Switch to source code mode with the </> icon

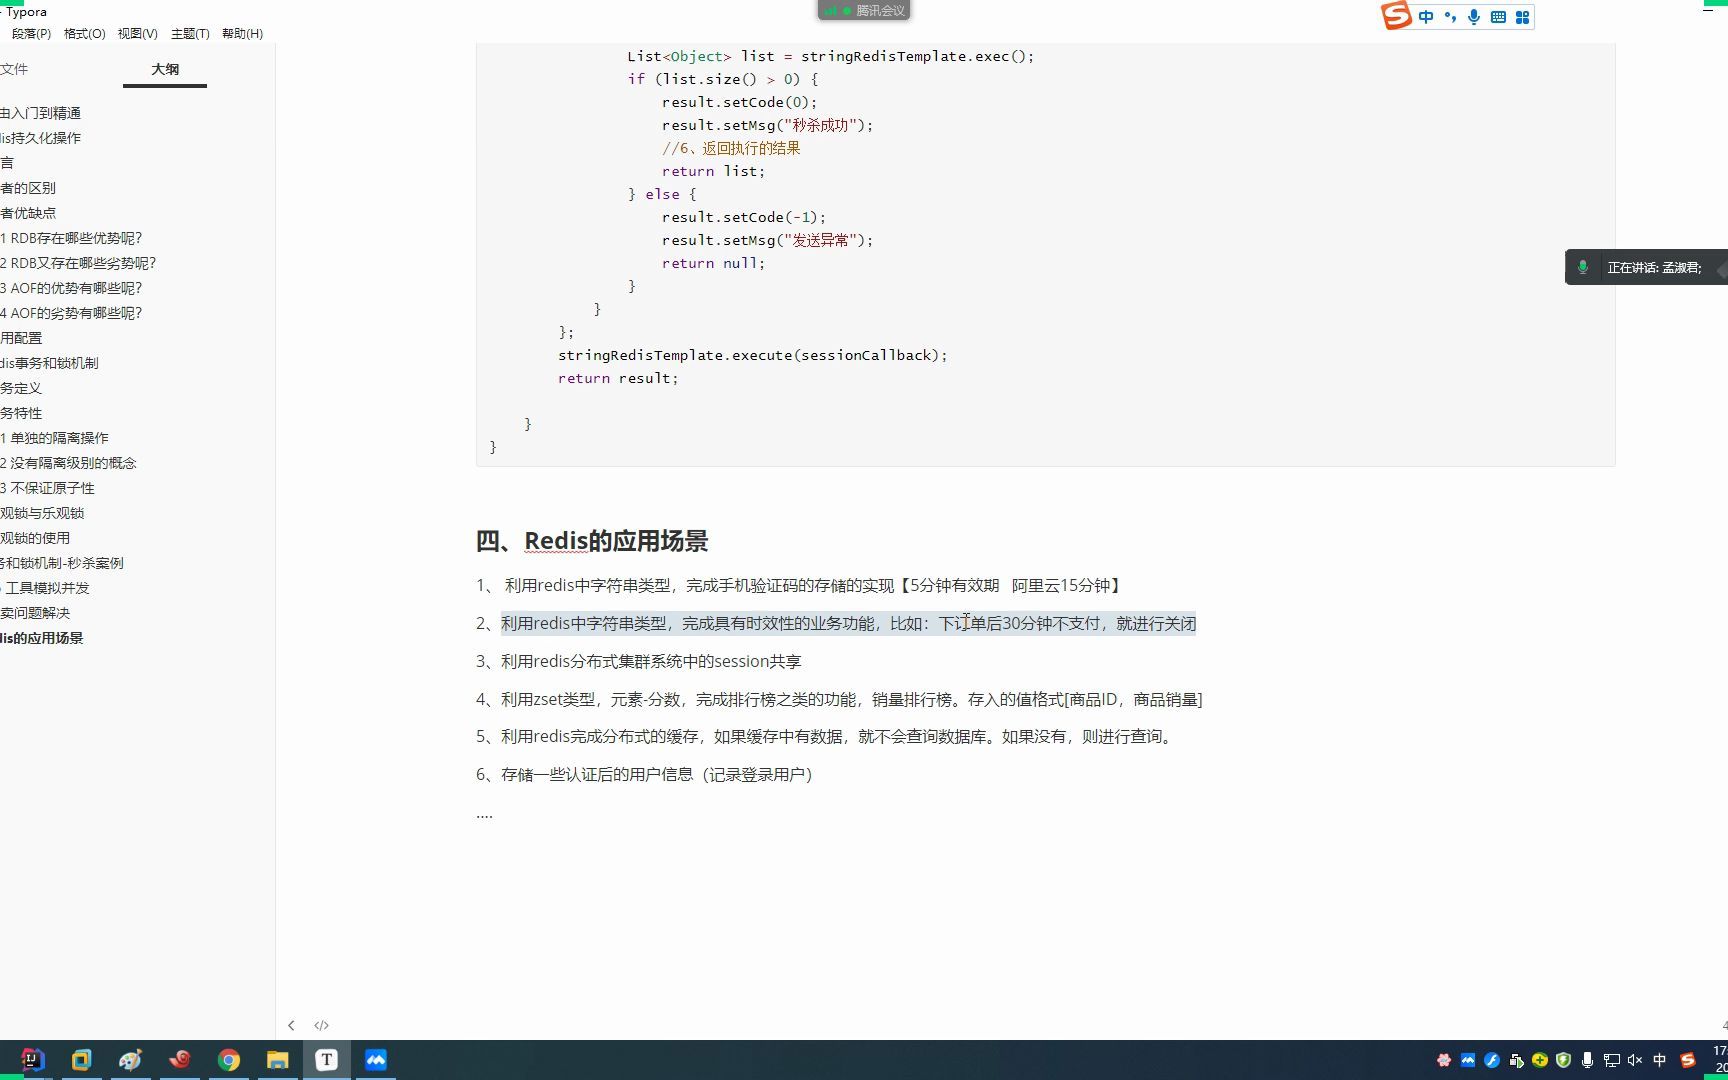[321, 1025]
